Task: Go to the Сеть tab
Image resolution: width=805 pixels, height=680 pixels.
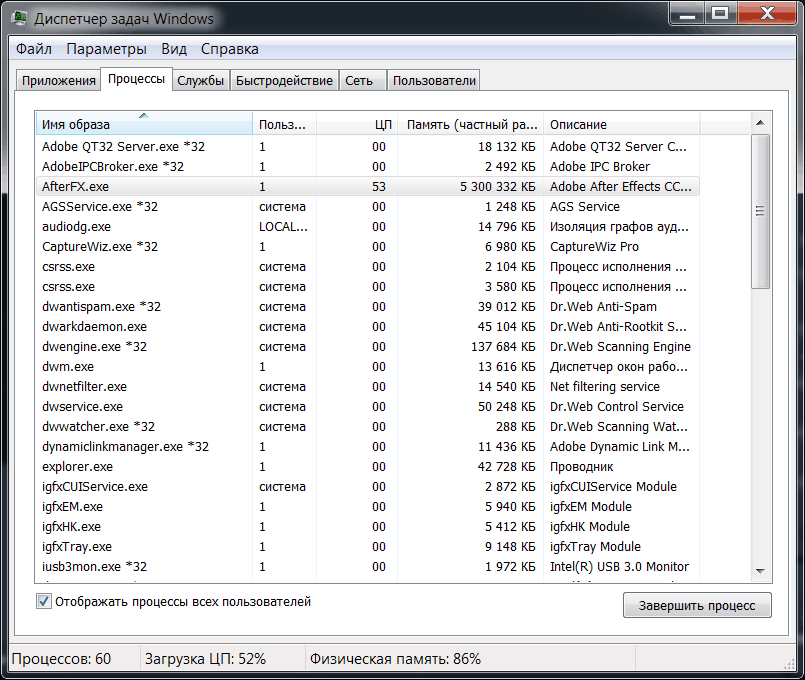Action: click(x=362, y=81)
